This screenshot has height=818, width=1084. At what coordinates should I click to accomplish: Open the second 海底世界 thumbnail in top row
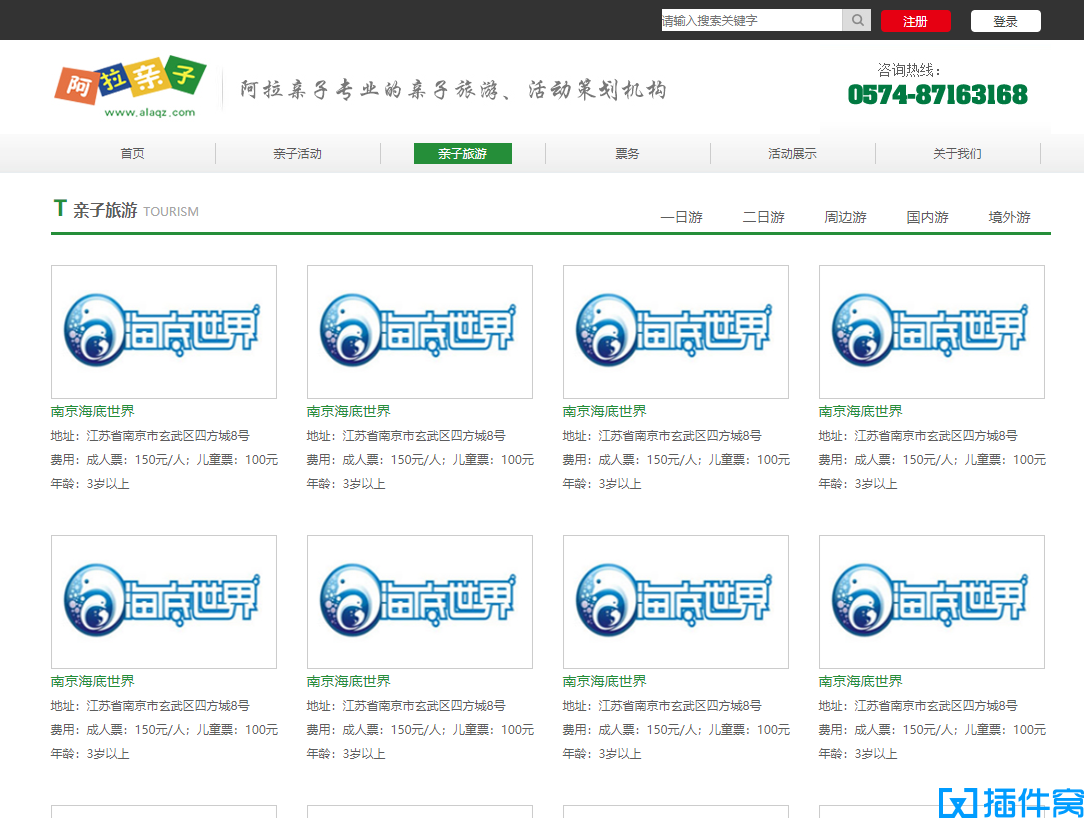420,332
